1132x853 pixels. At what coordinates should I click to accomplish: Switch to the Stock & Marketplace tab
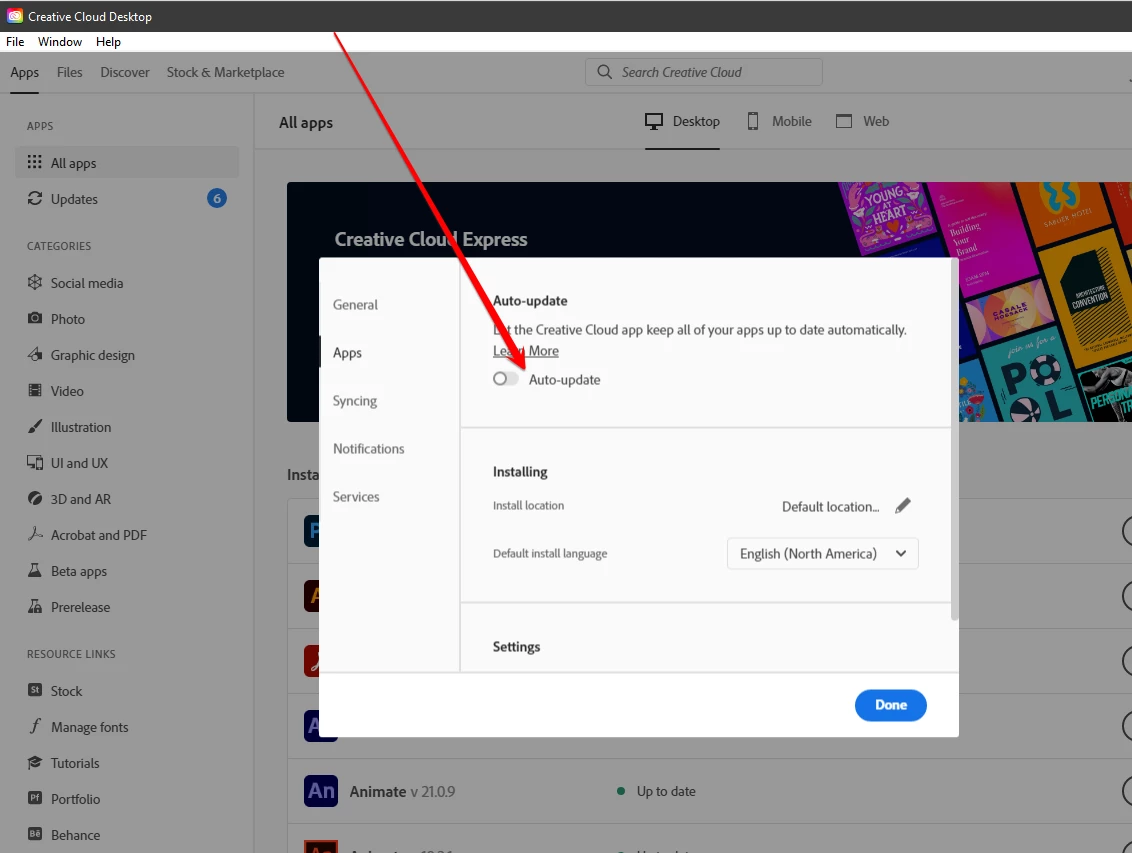click(x=225, y=72)
